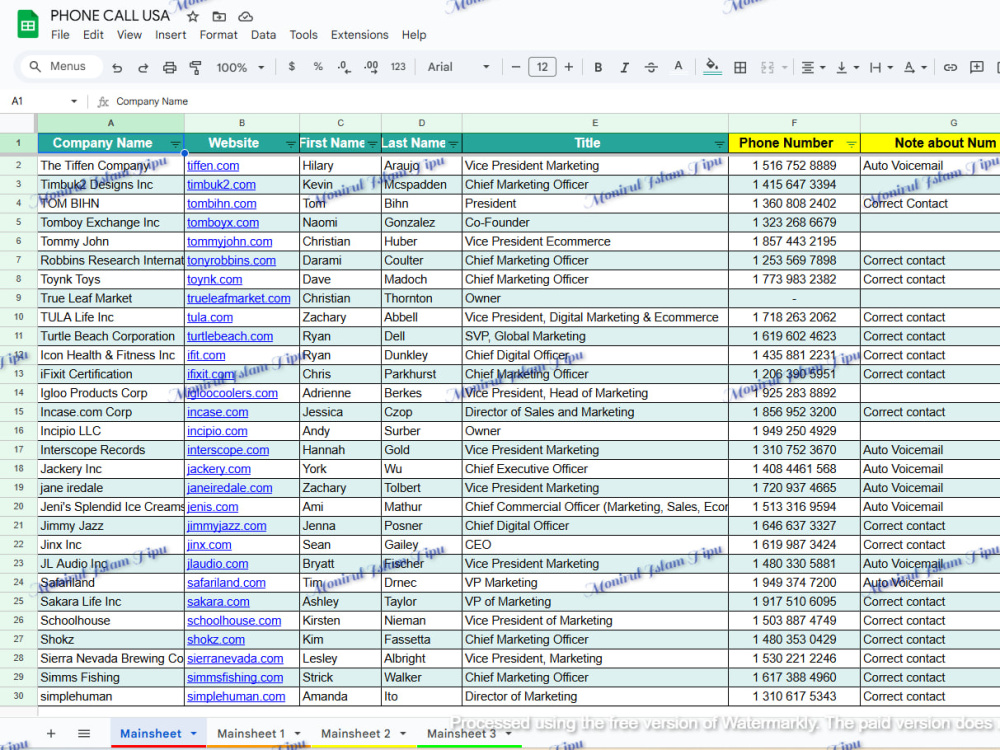This screenshot has width=1000, height=750.
Task: Toggle Bold formatting
Action: tap(598, 67)
